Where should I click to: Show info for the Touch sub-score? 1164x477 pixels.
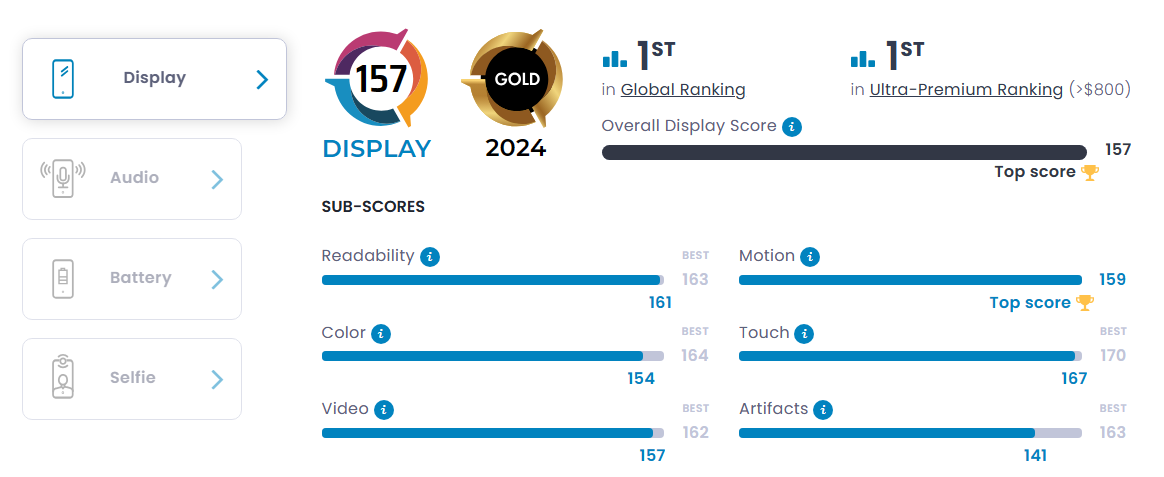804,334
